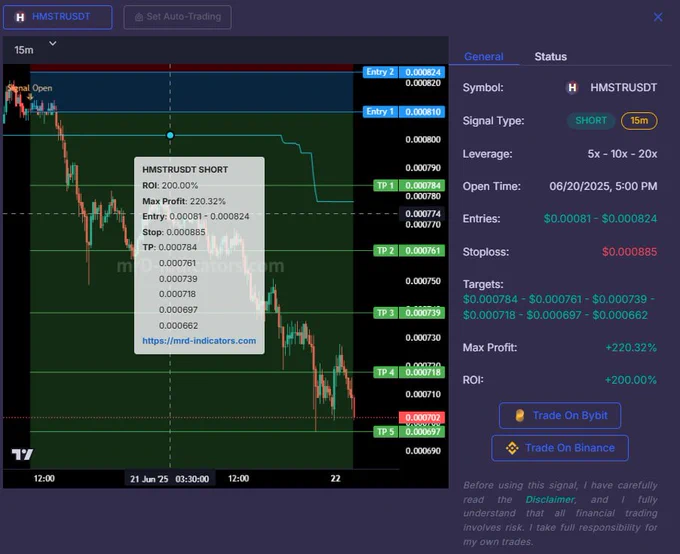This screenshot has width=680, height=554.
Task: Click the targets list starting $0.000784
Action: [559, 307]
